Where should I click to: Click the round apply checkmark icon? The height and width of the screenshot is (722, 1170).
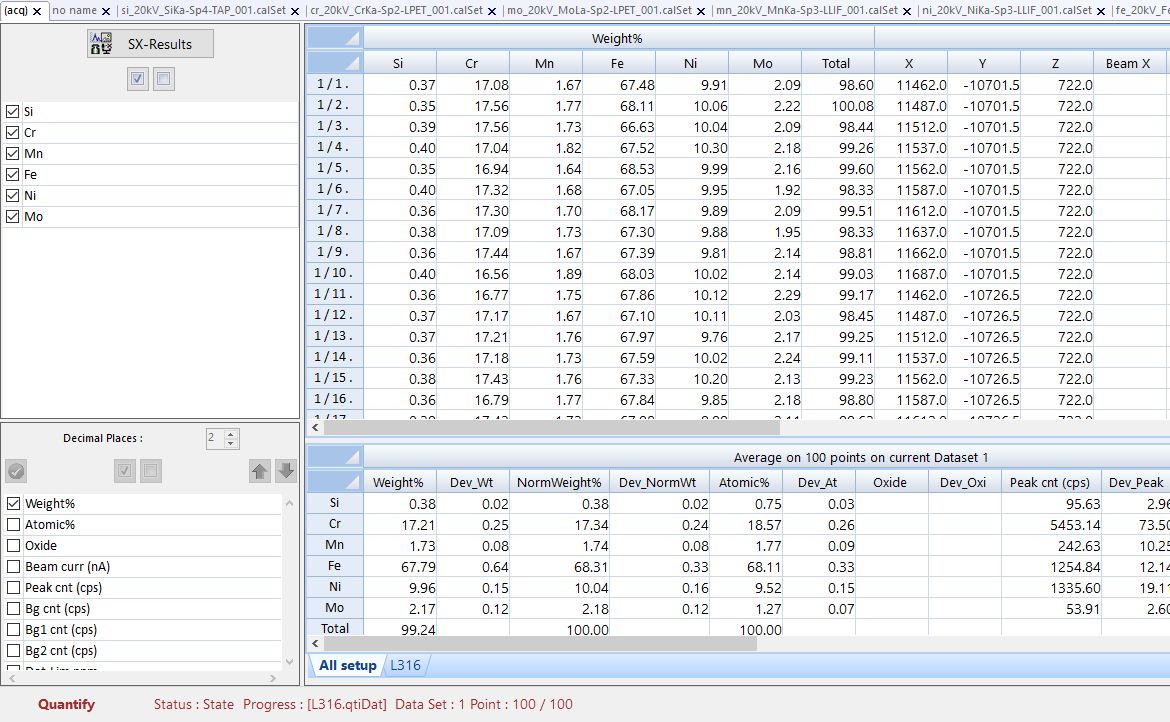click(16, 471)
